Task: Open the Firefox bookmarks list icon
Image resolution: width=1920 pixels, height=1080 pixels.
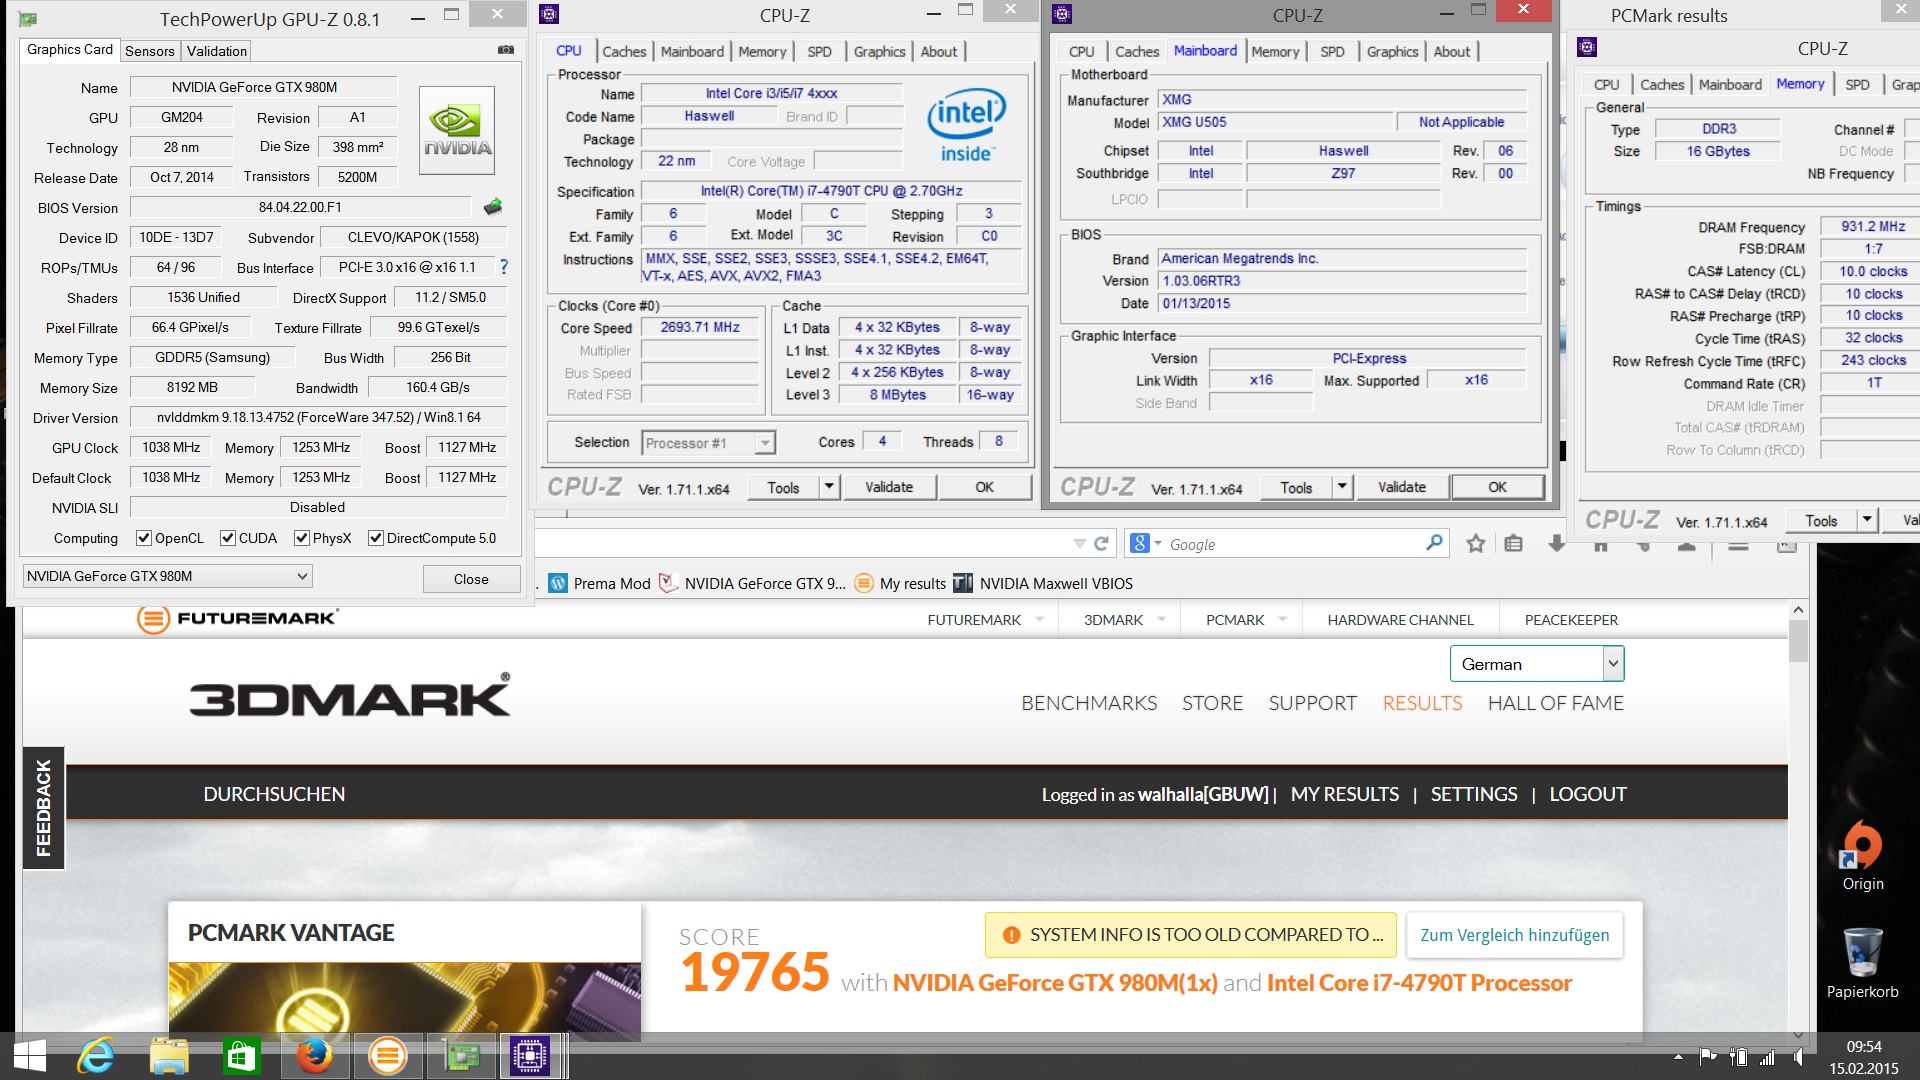Action: coord(1513,543)
